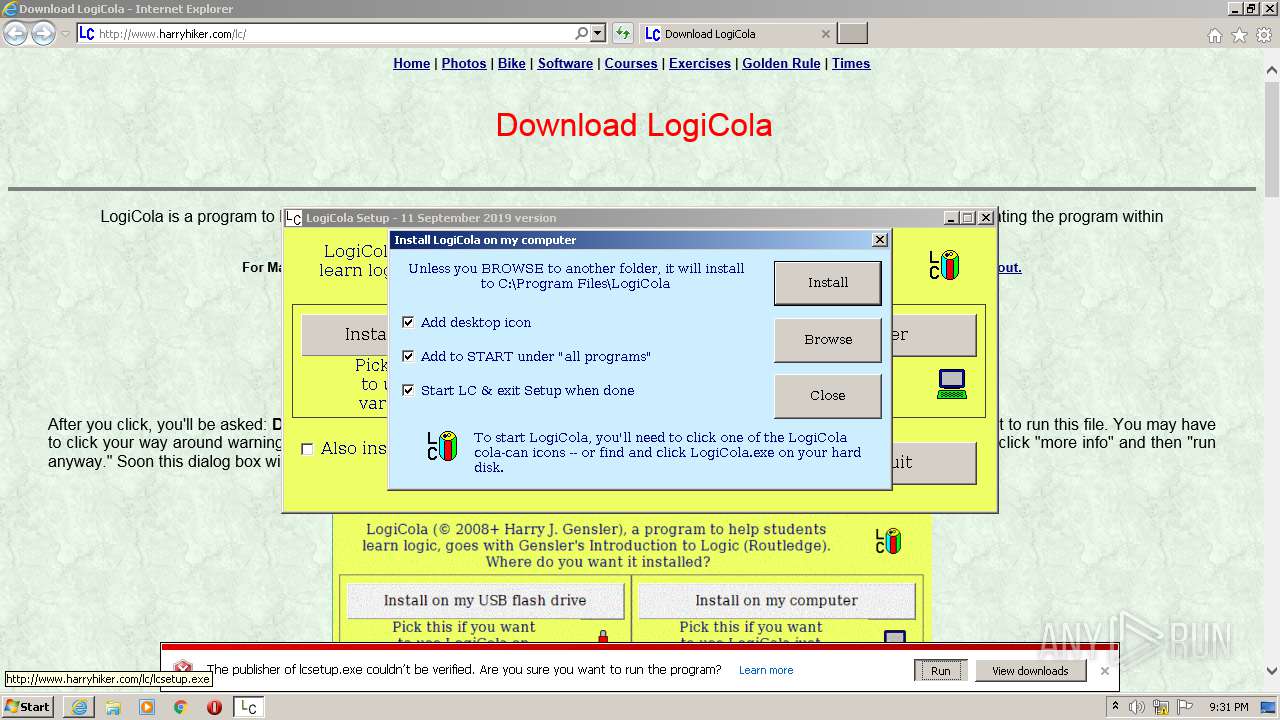Image resolution: width=1280 pixels, height=720 pixels.
Task: Click 'Install on my computer' page button
Action: (x=777, y=600)
